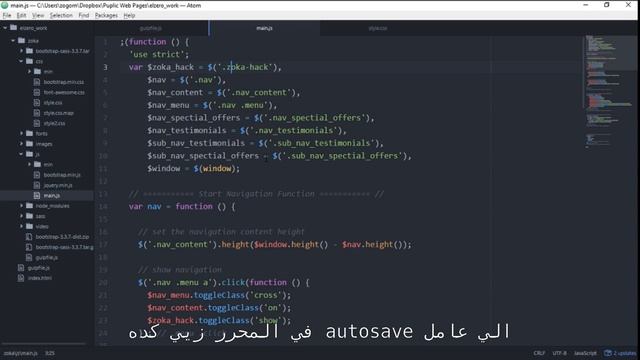The image size is (640, 360).
Task: Click the bootstrap.min.css file icon
Action: [x=37, y=82]
